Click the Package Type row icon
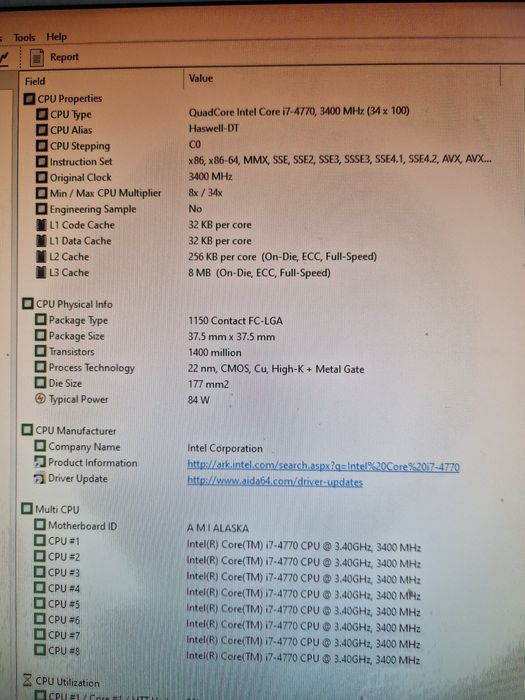Image resolution: width=525 pixels, height=700 pixels. click(40, 320)
